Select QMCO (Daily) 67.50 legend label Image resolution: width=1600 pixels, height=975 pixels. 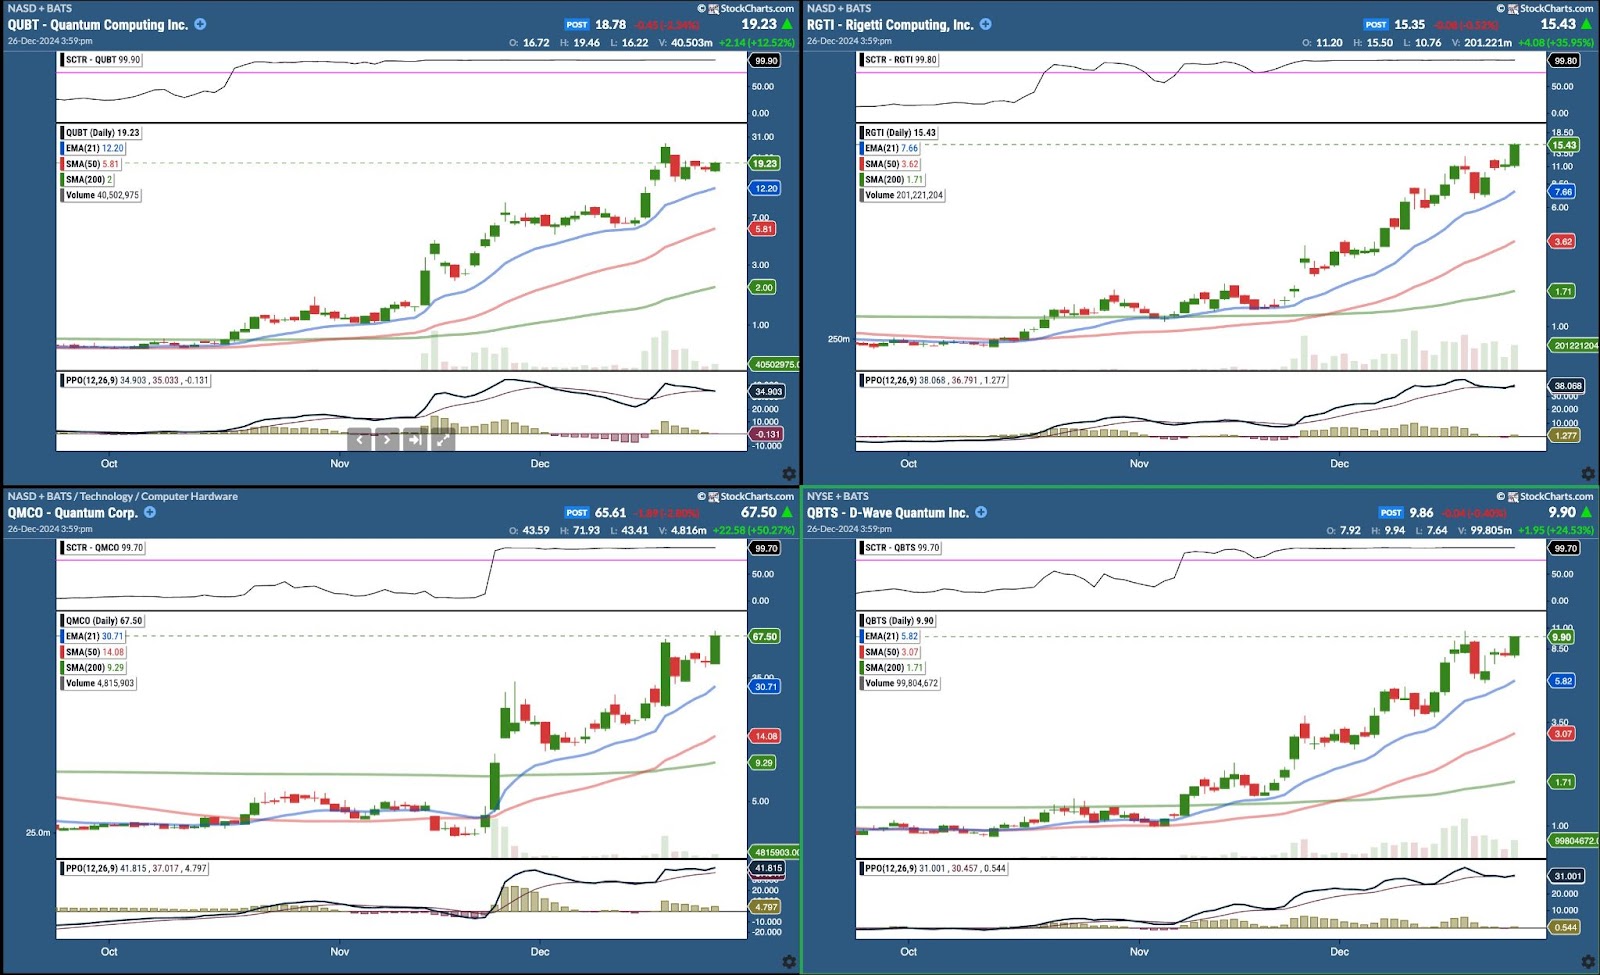pyautogui.click(x=104, y=621)
